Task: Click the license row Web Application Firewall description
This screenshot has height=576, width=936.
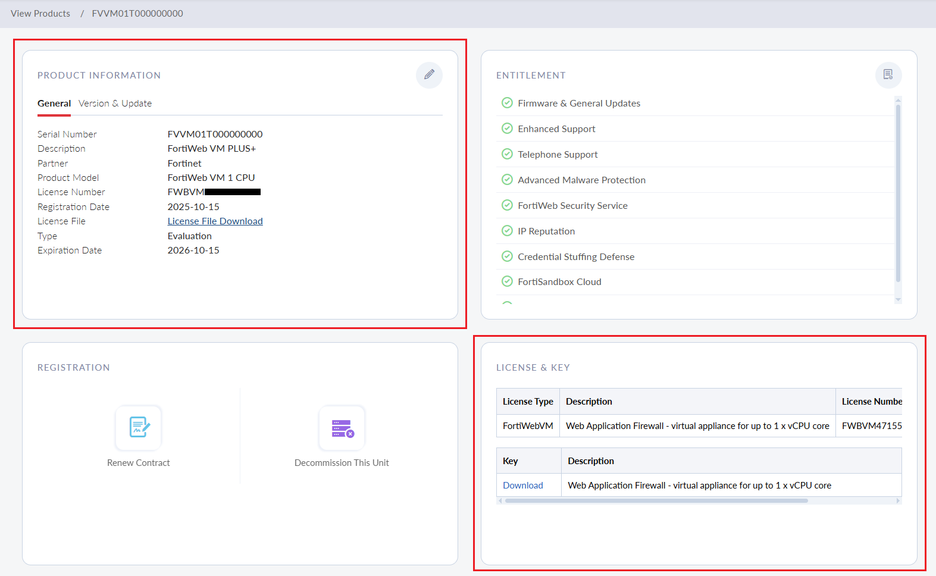Action: tap(697, 426)
